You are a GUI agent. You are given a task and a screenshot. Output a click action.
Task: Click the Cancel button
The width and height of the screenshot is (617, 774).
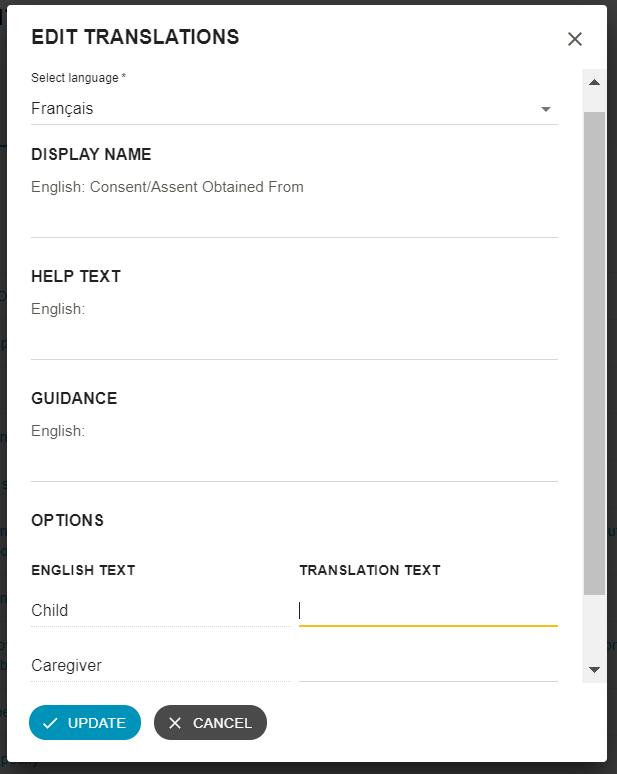click(x=210, y=723)
